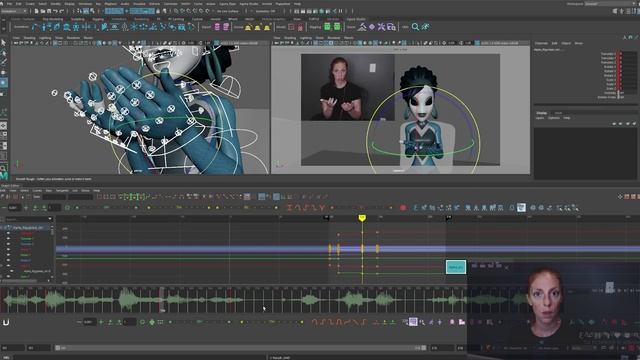Click the Save Scene icon in the status line
Screen dimensions: 640x360
click(49, 11)
